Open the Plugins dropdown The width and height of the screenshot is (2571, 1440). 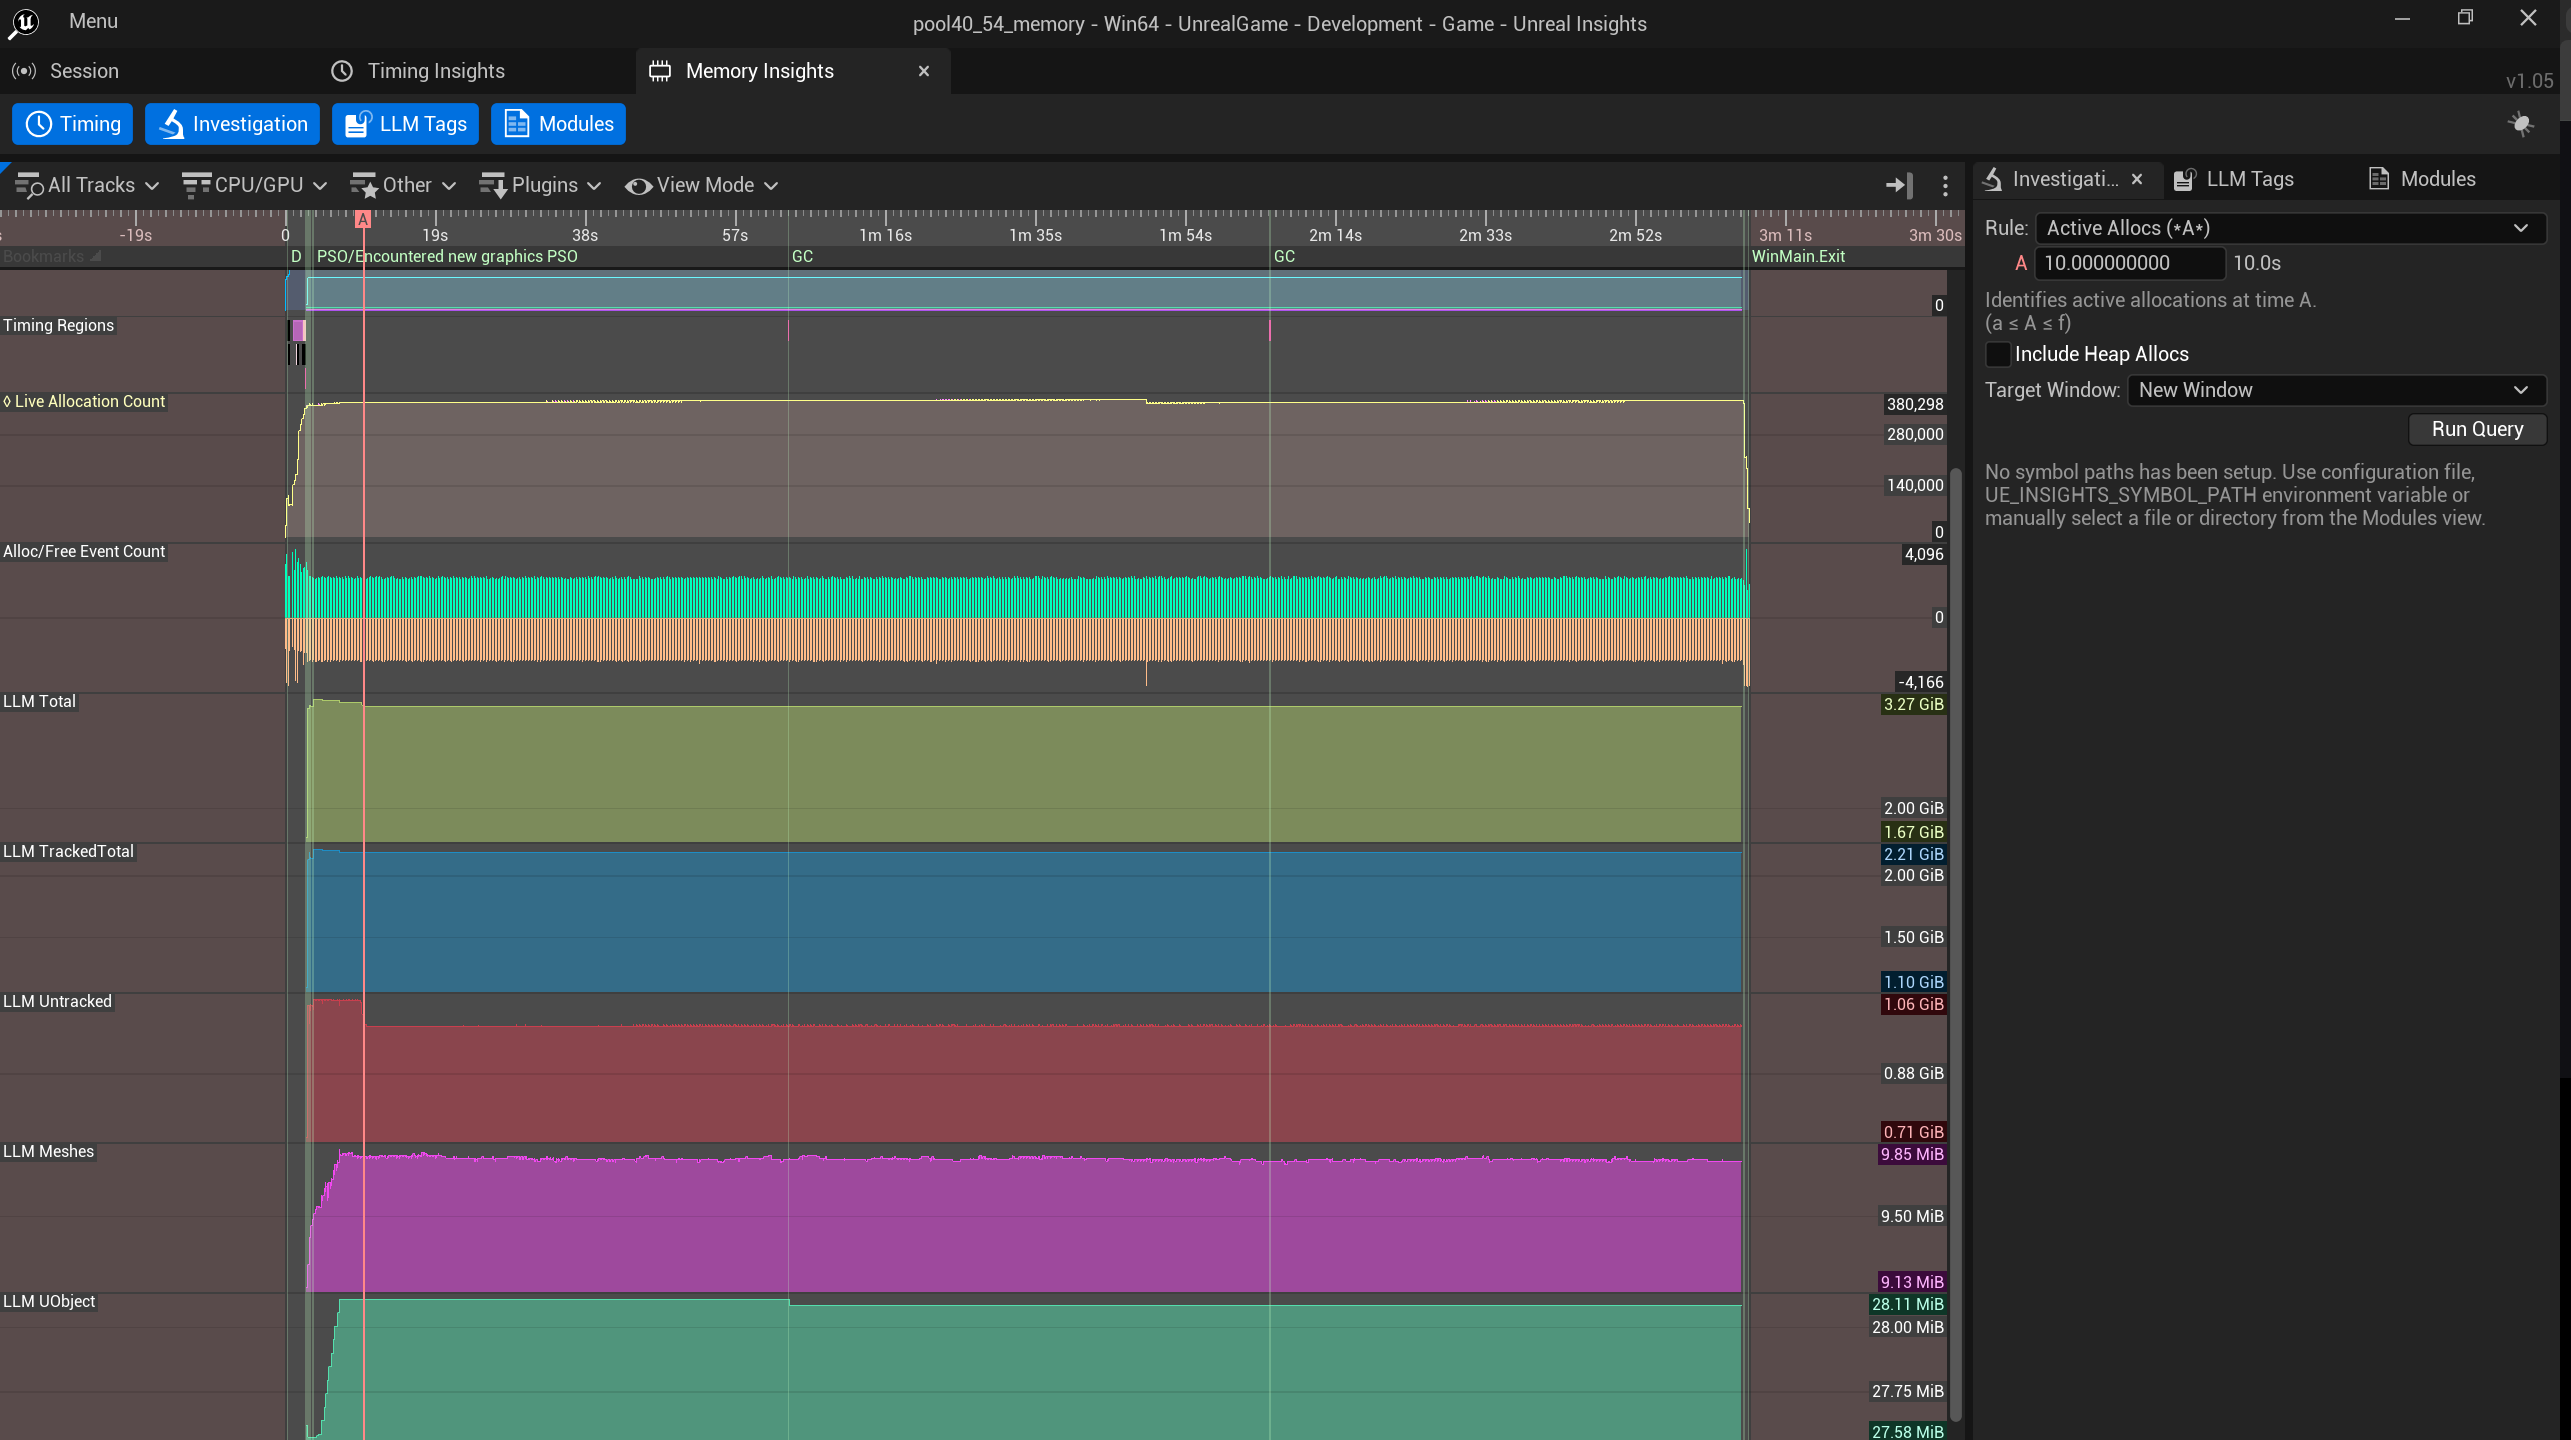(x=541, y=185)
